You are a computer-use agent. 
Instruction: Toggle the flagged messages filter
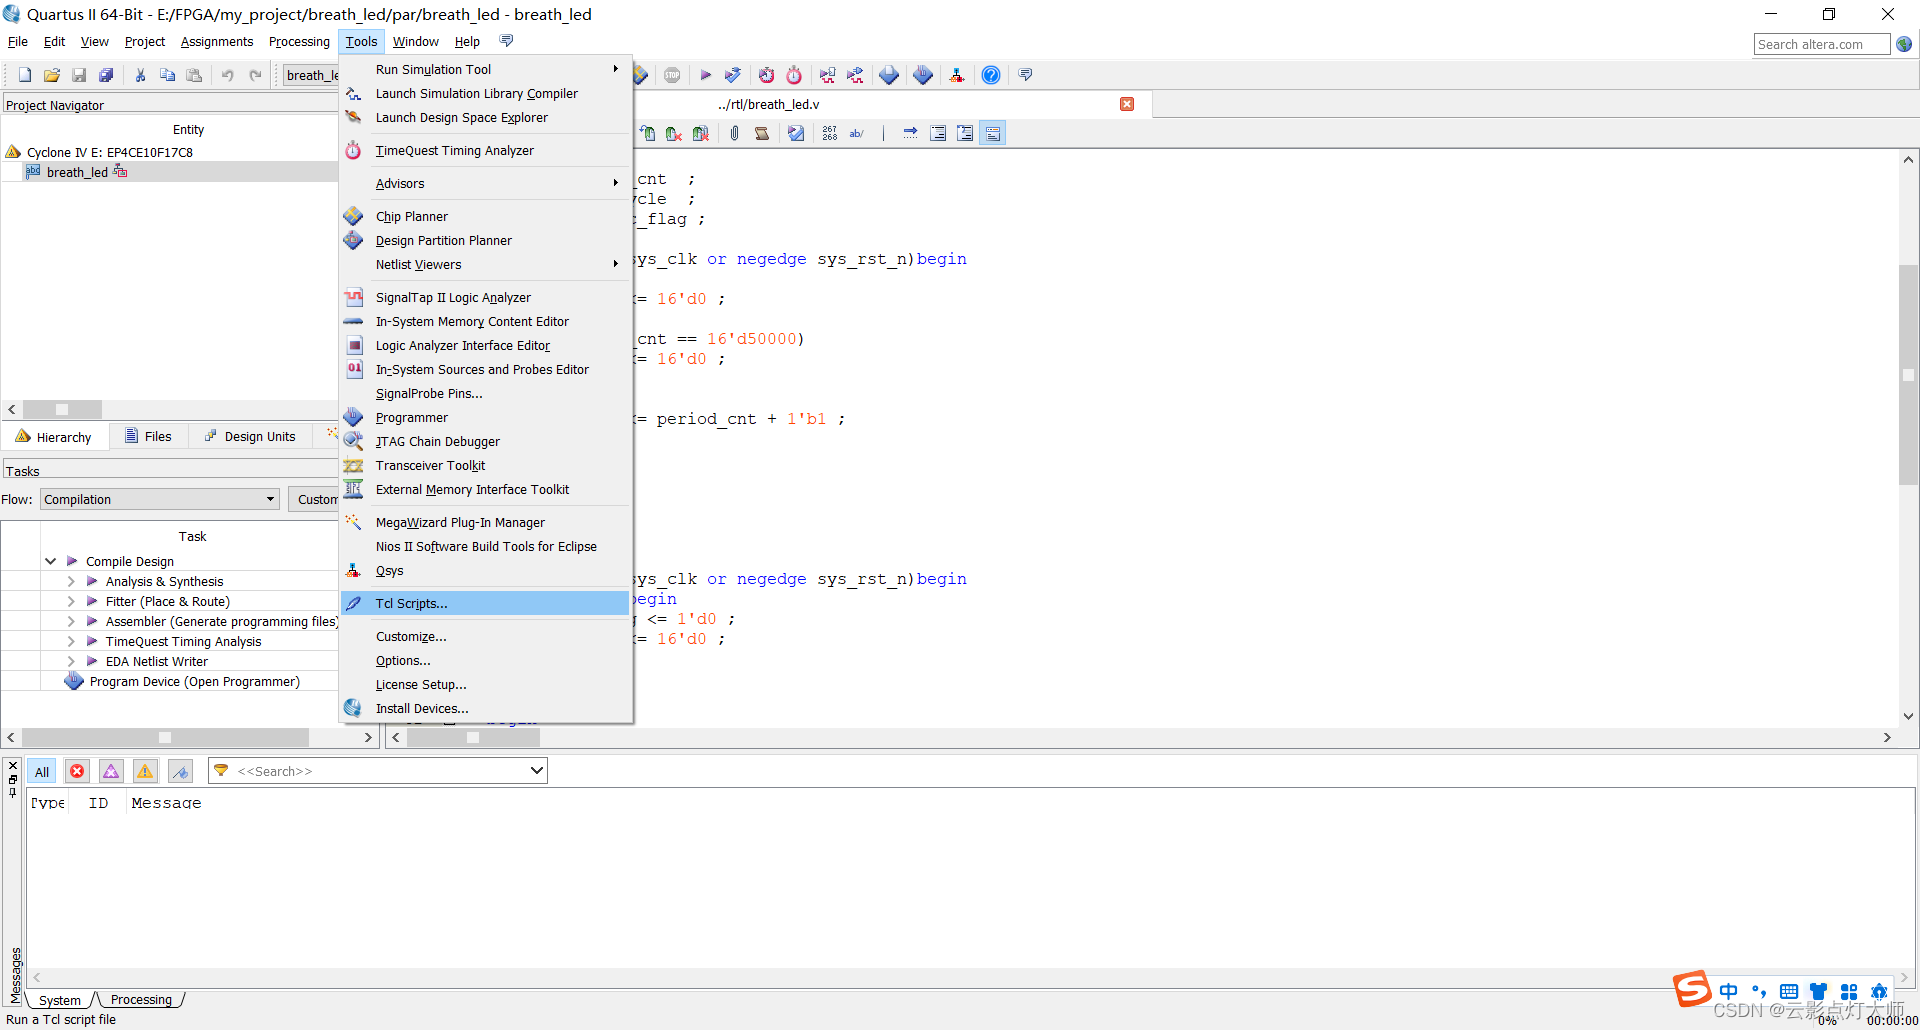pyautogui.click(x=180, y=771)
